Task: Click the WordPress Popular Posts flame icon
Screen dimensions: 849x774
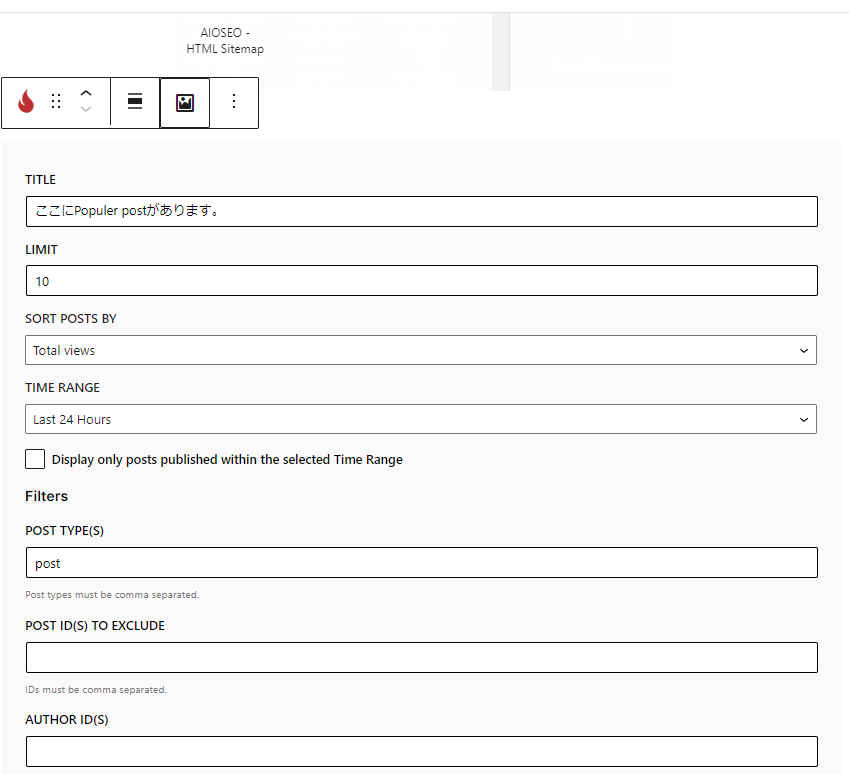Action: click(x=26, y=102)
